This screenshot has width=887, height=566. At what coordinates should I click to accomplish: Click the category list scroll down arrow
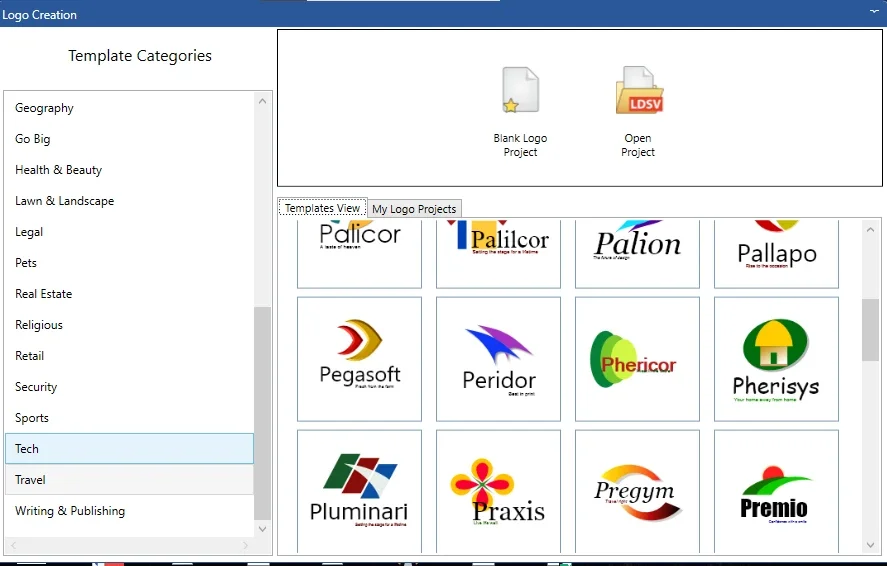point(262,529)
